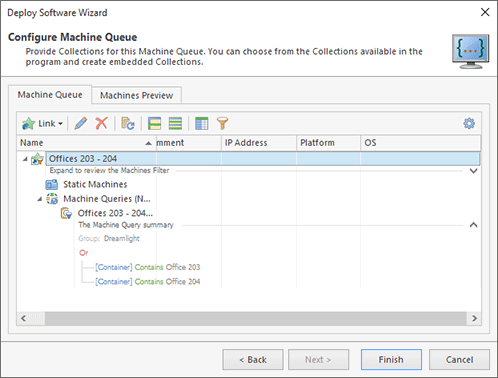
Task: Click the Expand All rows icon
Action: [154, 123]
